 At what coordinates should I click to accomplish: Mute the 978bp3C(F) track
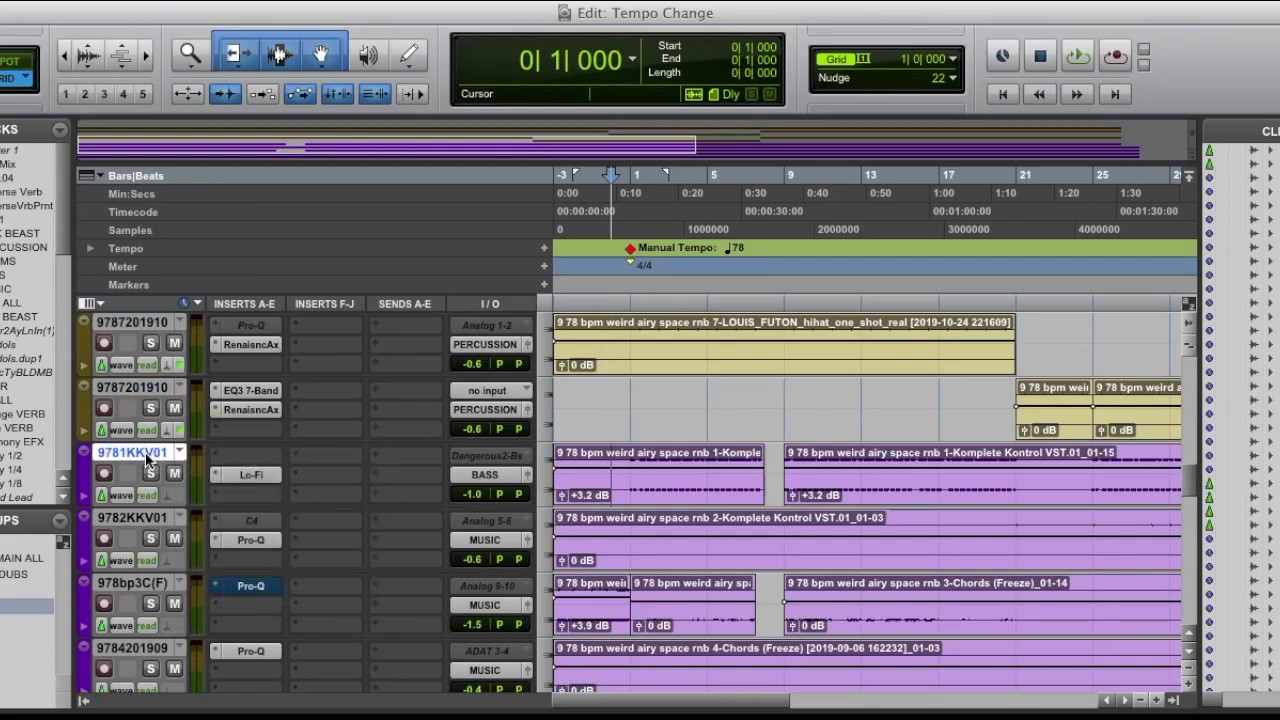pyautogui.click(x=174, y=603)
